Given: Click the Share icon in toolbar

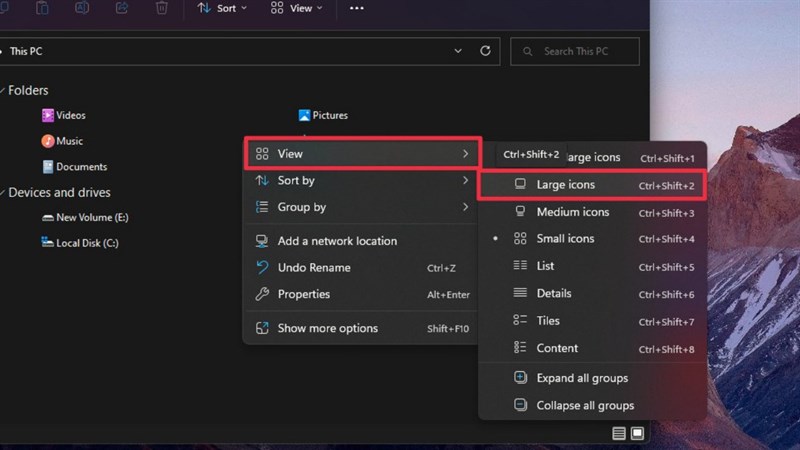Looking at the screenshot, I should (x=121, y=8).
